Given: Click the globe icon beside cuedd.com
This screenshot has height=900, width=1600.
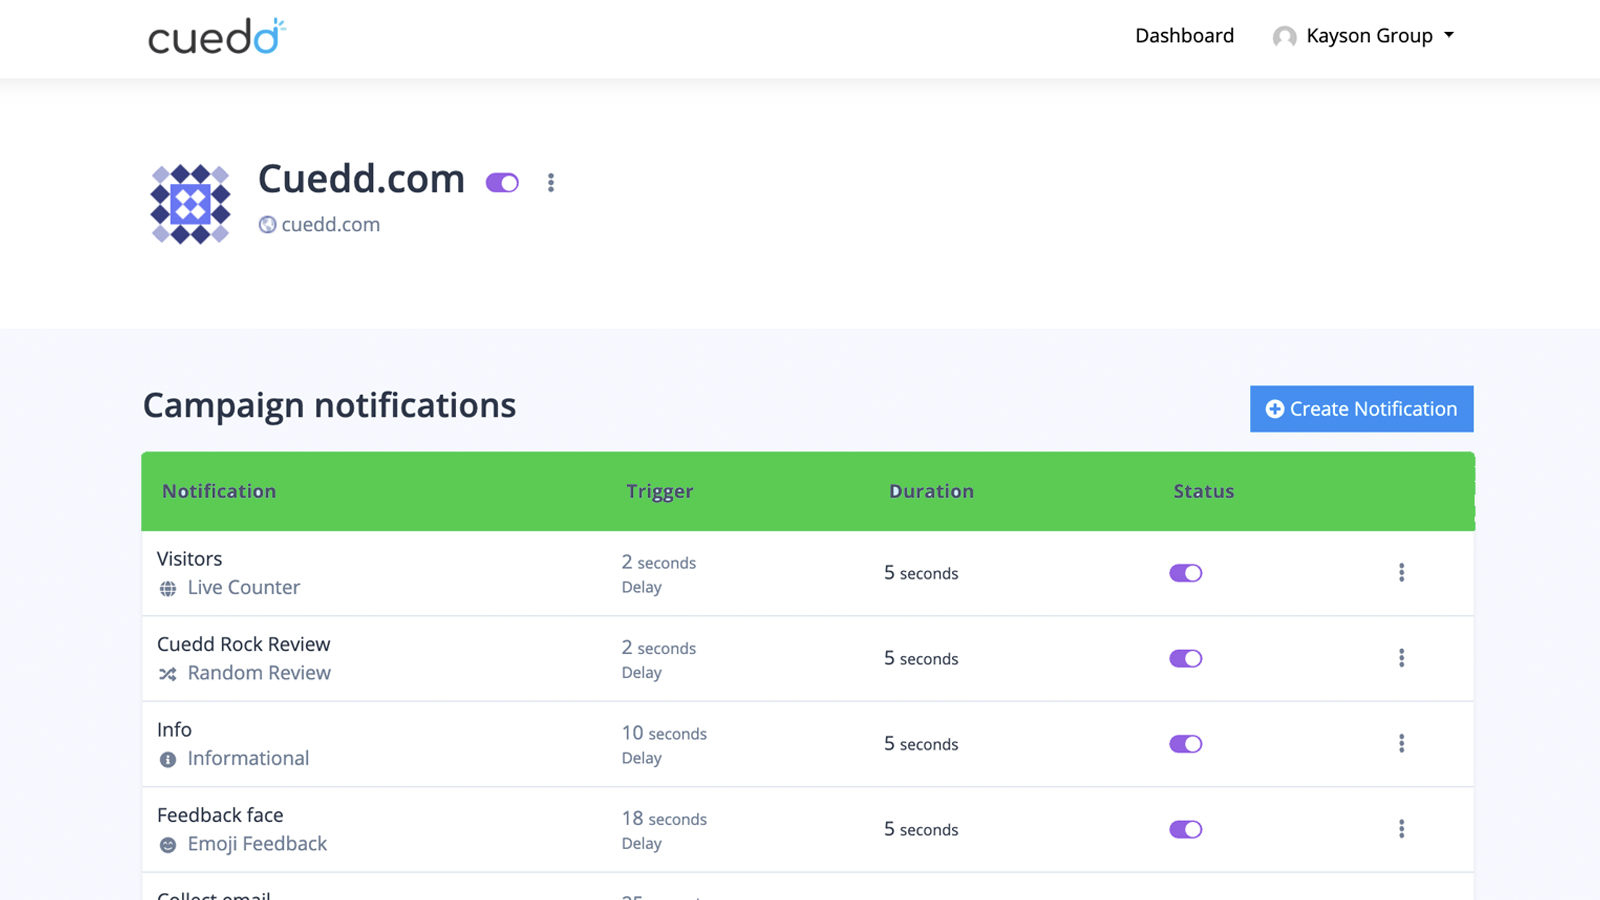Looking at the screenshot, I should [x=267, y=225].
